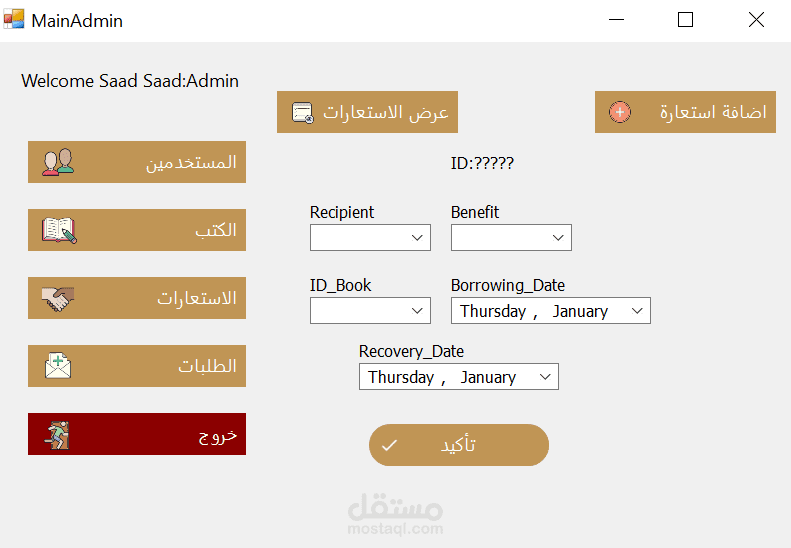The height and width of the screenshot is (548, 791).
Task: Click the red plus add-borrowing icon
Action: 620,112
